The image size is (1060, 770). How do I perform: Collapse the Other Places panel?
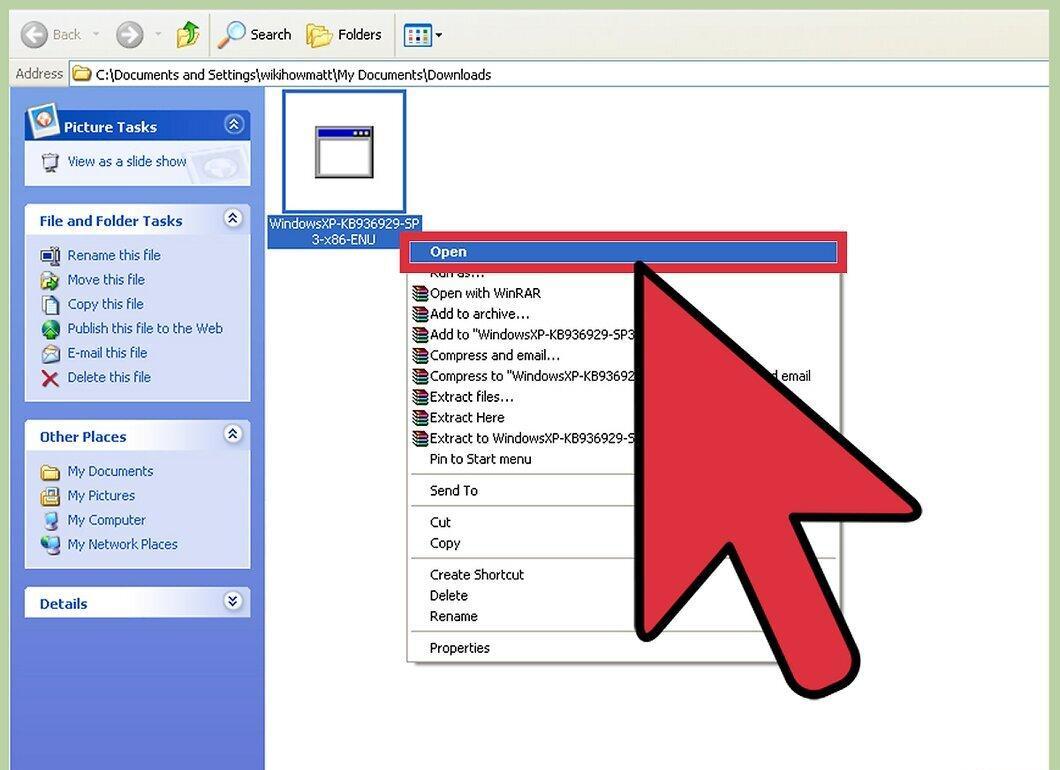point(233,434)
